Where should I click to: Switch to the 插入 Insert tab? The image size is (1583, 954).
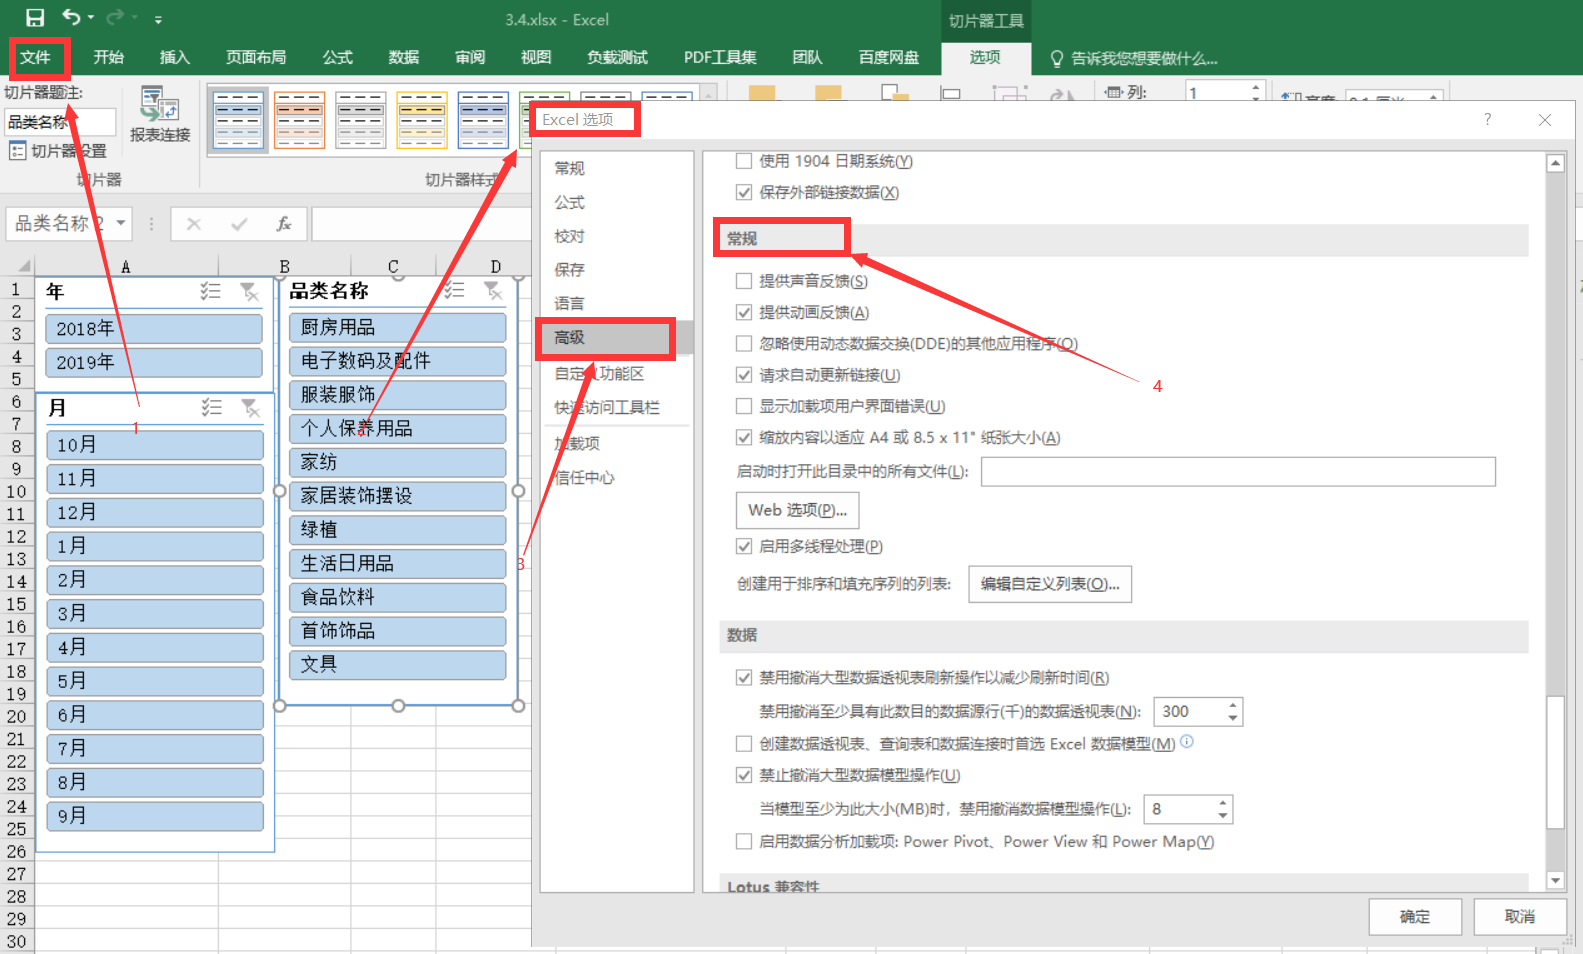click(x=175, y=57)
